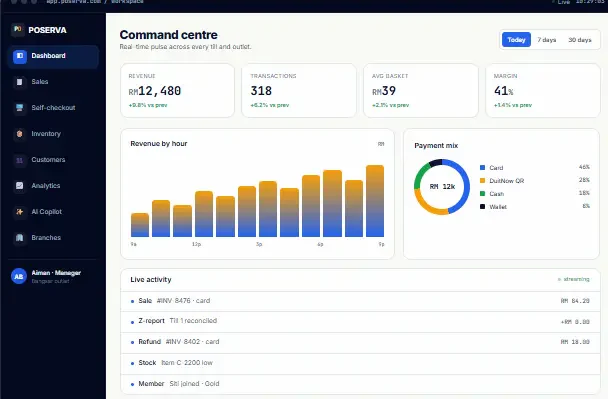Click the 'Payment mix' heading

click(436, 145)
